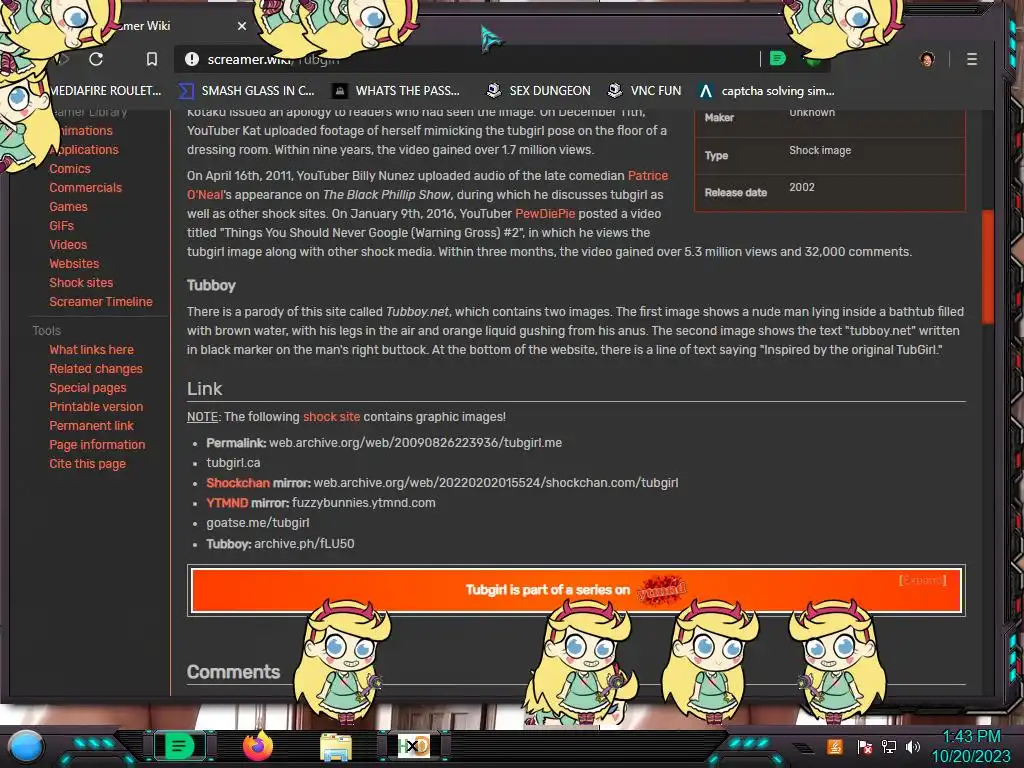The height and width of the screenshot is (768, 1024).
Task: Open Related changes tool
Action: click(x=95, y=368)
